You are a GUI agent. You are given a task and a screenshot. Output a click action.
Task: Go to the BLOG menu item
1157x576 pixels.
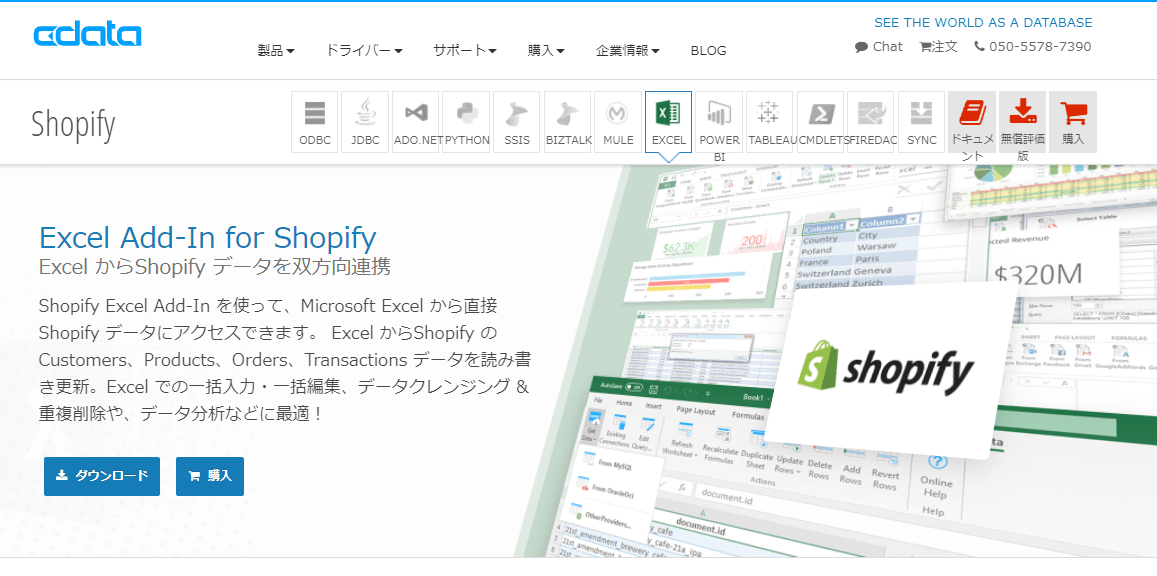(708, 50)
